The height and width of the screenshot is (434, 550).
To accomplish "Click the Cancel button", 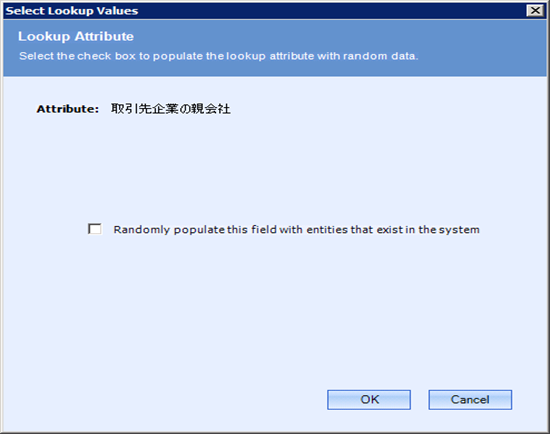I will coord(470,400).
